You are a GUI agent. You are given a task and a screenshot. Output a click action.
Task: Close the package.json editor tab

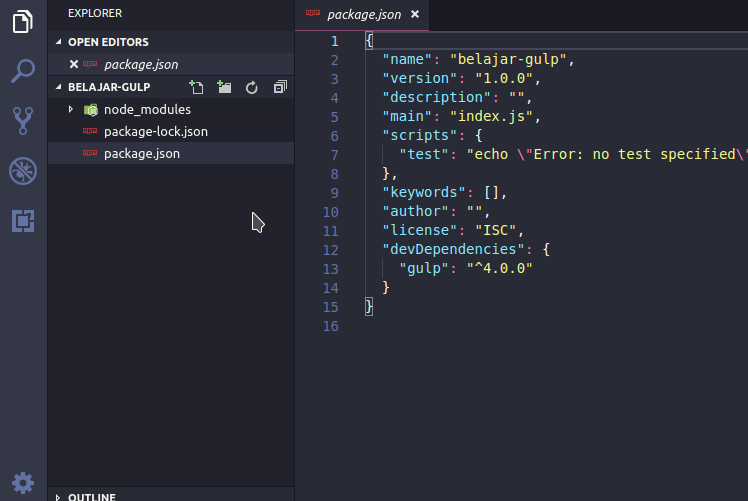click(x=415, y=14)
